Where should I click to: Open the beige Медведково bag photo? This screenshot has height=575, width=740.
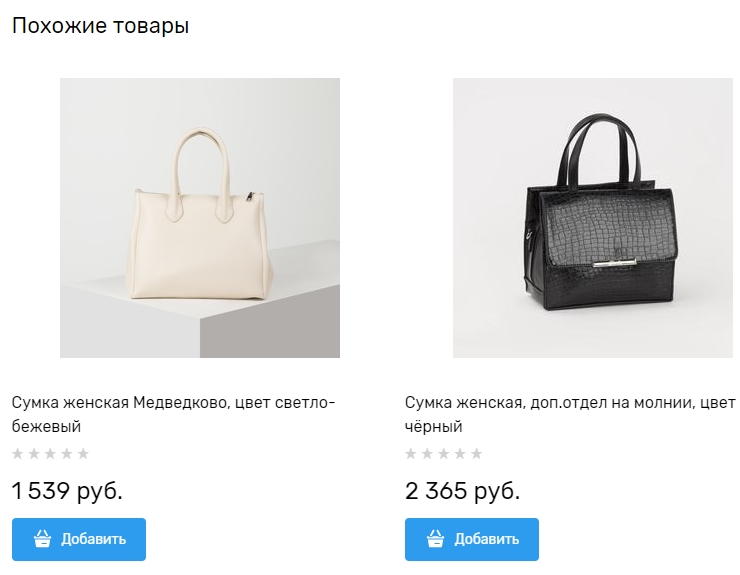pyautogui.click(x=200, y=218)
